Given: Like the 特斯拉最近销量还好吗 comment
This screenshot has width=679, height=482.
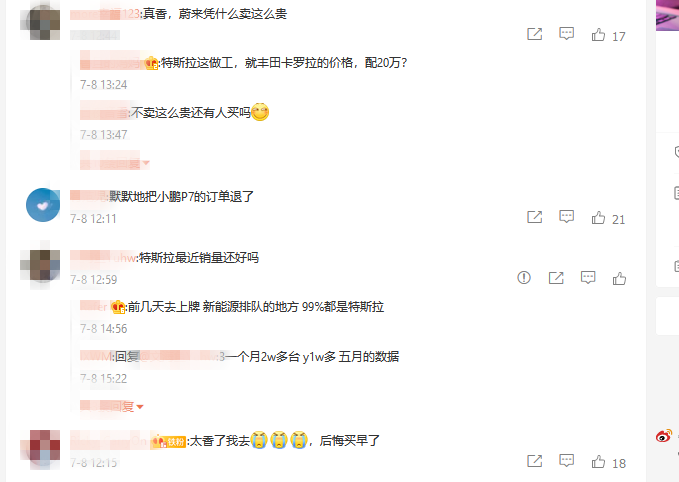Looking at the screenshot, I should (619, 278).
